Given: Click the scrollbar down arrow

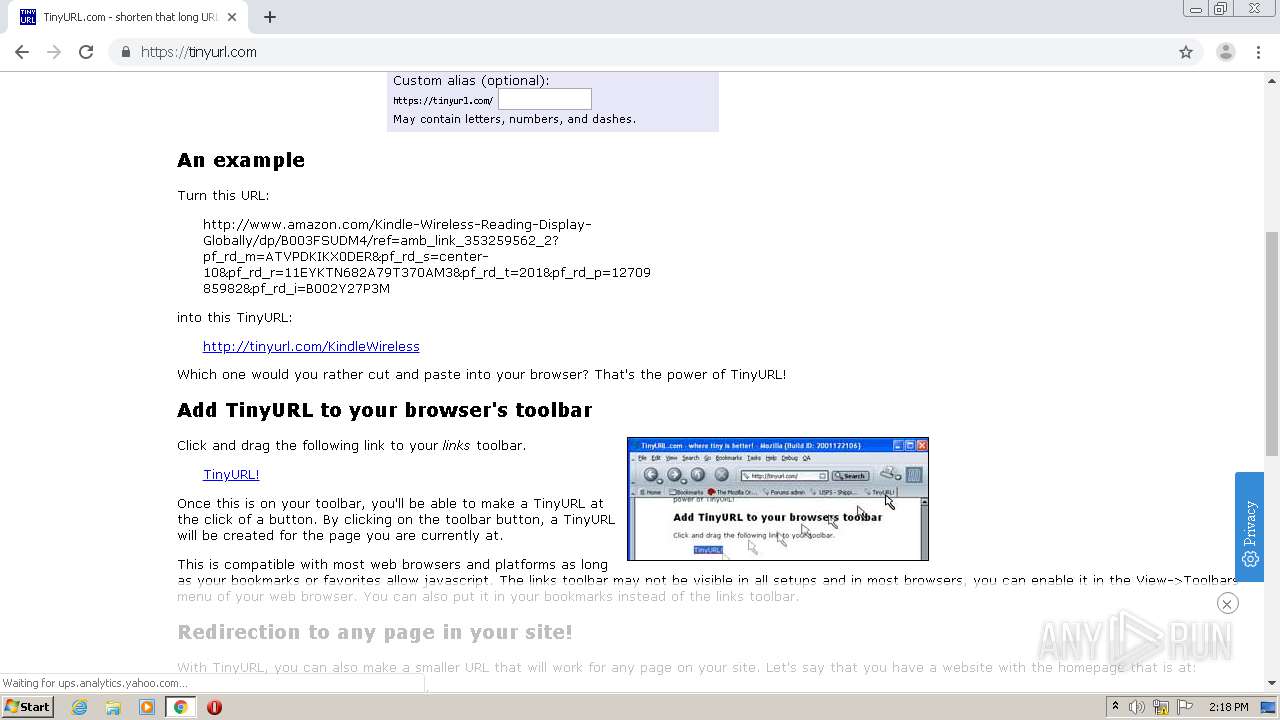Looking at the screenshot, I should tap(1272, 683).
